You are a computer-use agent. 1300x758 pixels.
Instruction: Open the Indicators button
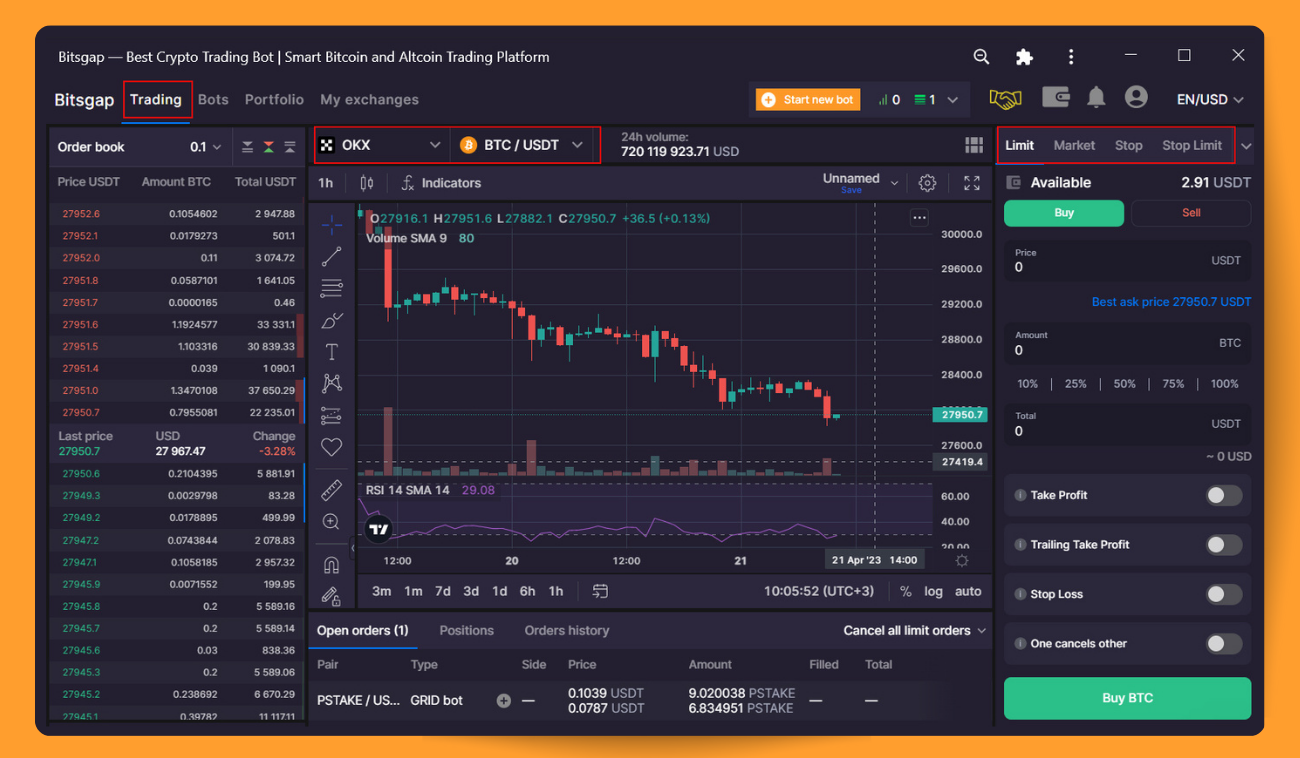(x=441, y=183)
